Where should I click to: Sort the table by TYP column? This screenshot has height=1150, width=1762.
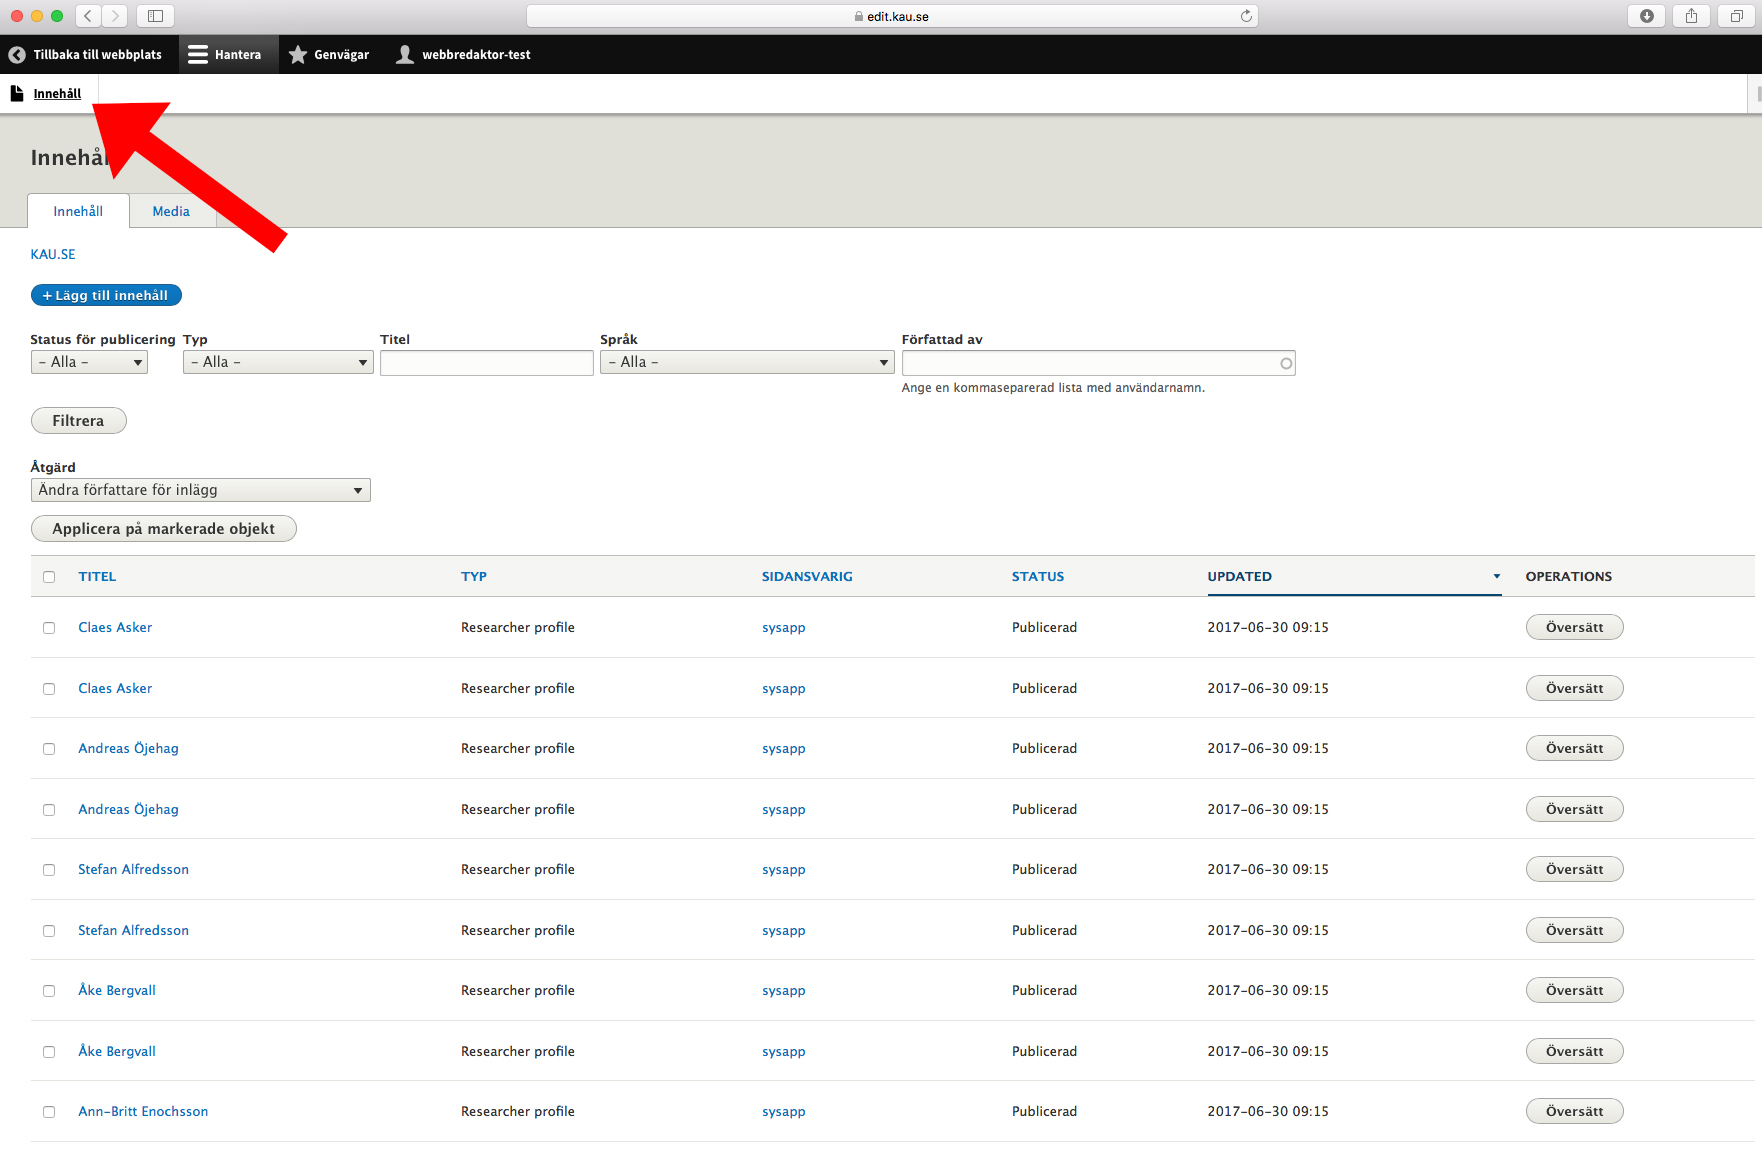(x=474, y=576)
